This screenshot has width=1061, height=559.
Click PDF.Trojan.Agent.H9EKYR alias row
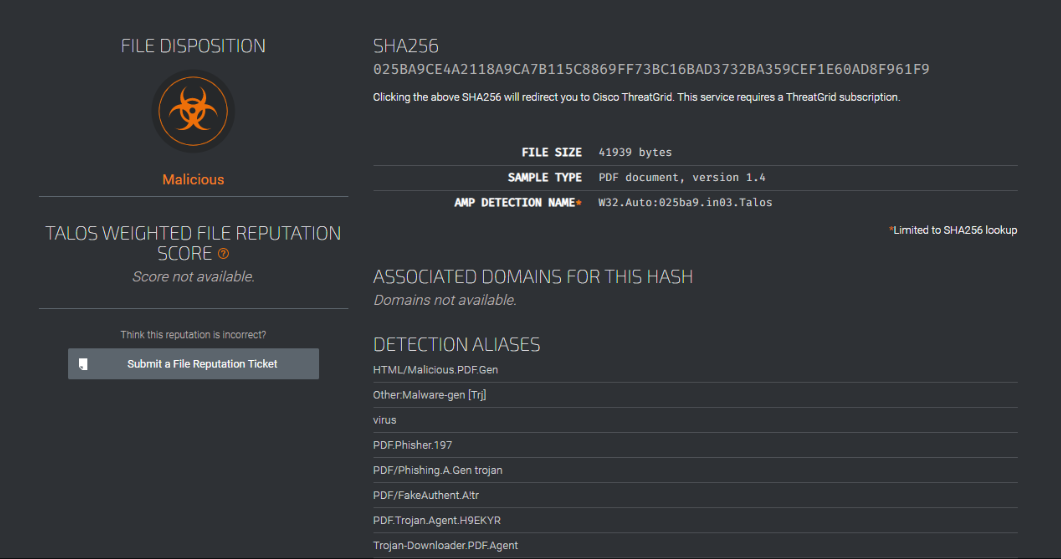695,520
